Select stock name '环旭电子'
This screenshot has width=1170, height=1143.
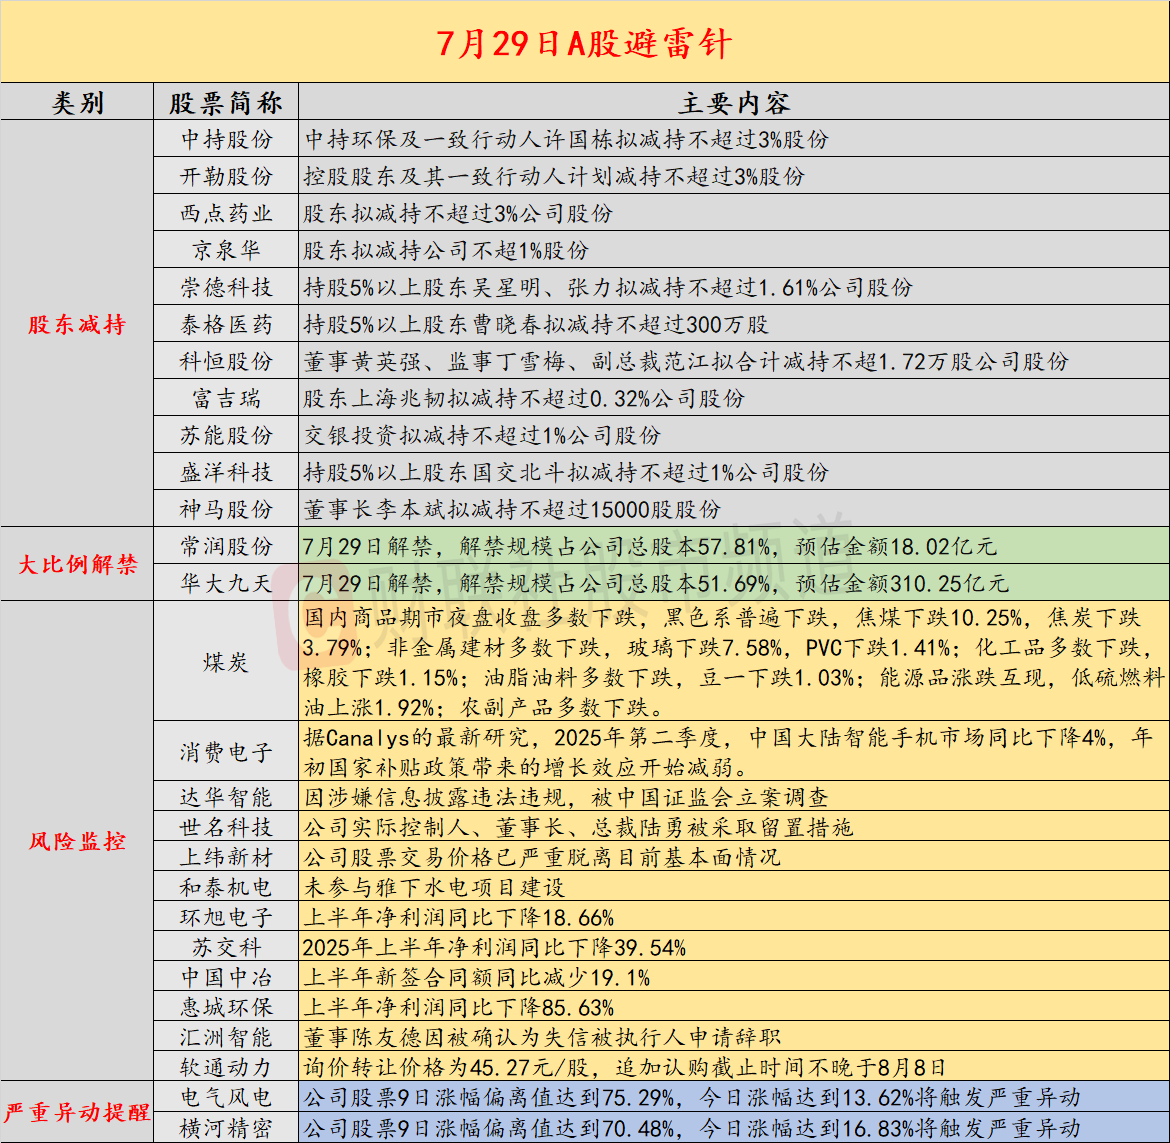[x=226, y=918]
